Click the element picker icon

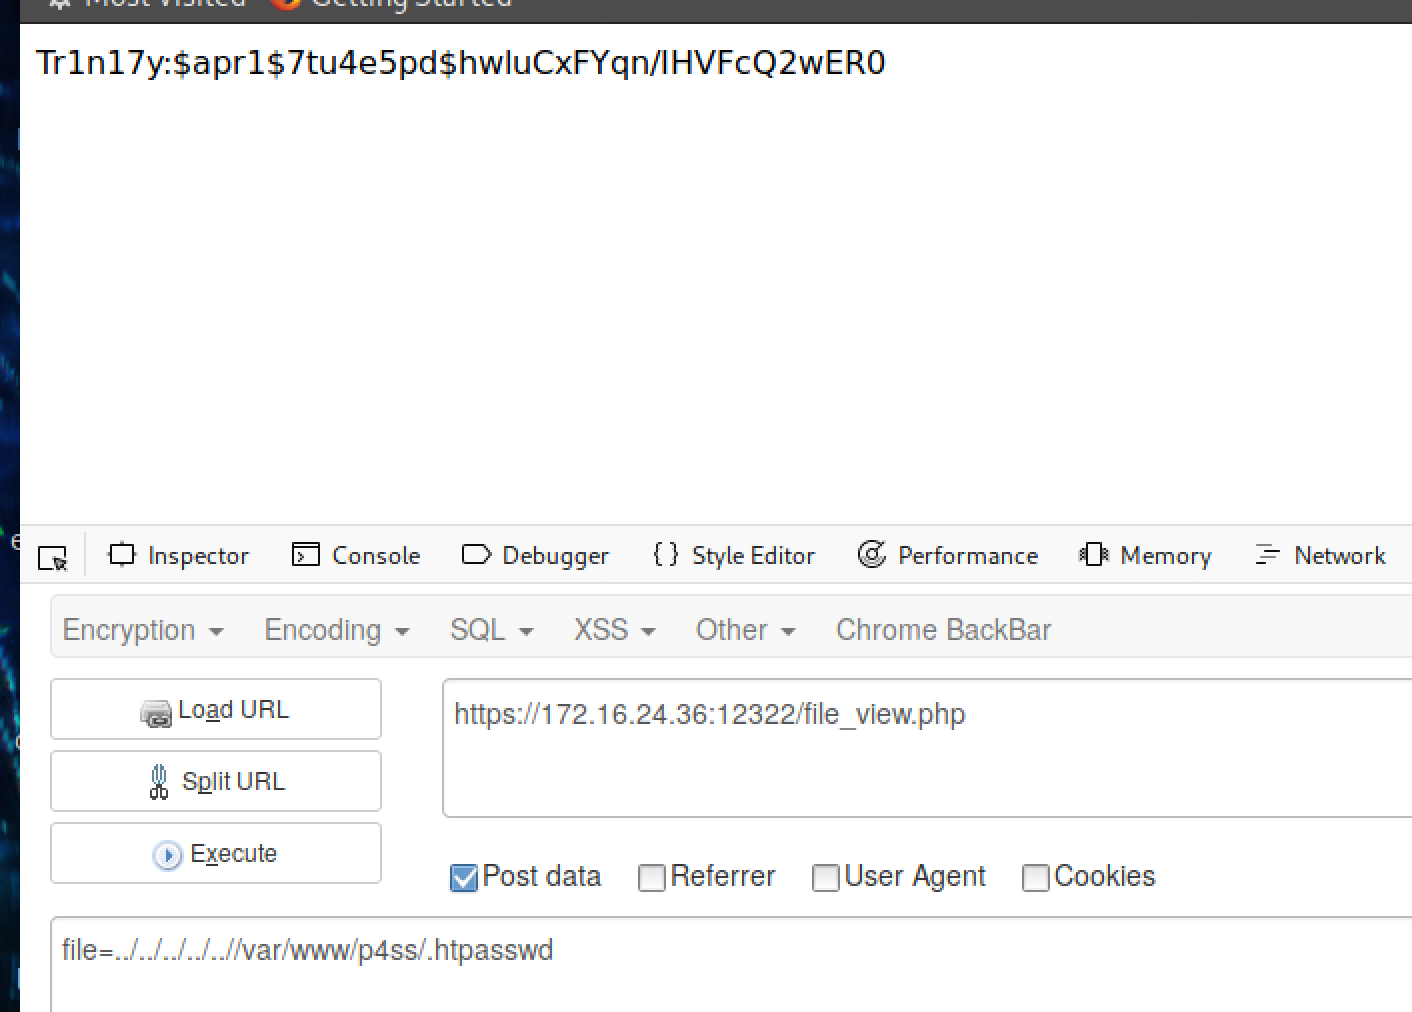[52, 557]
